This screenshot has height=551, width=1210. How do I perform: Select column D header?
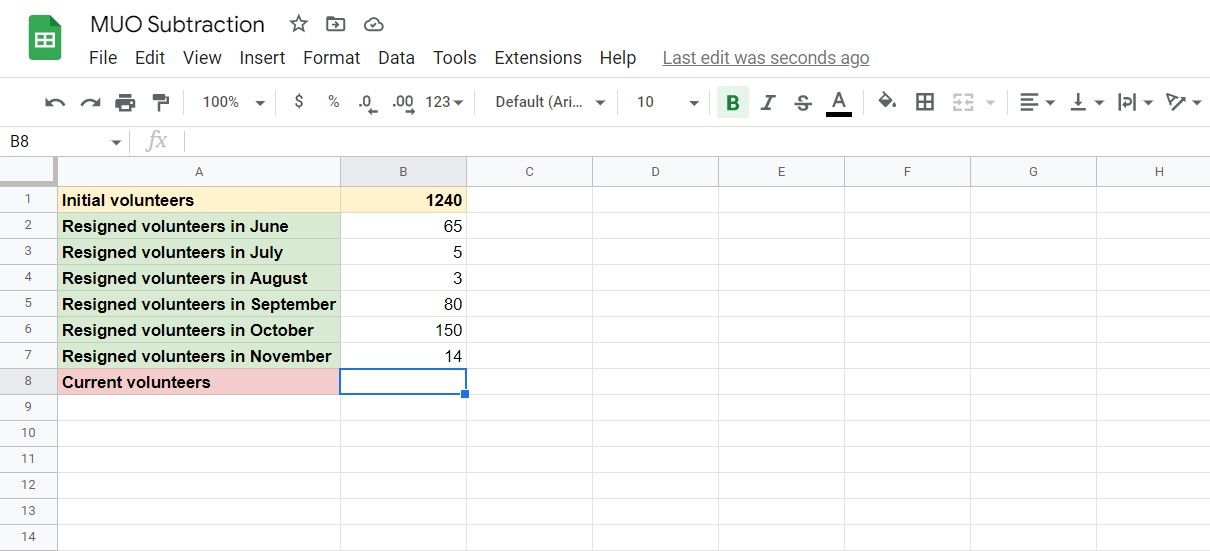(655, 172)
